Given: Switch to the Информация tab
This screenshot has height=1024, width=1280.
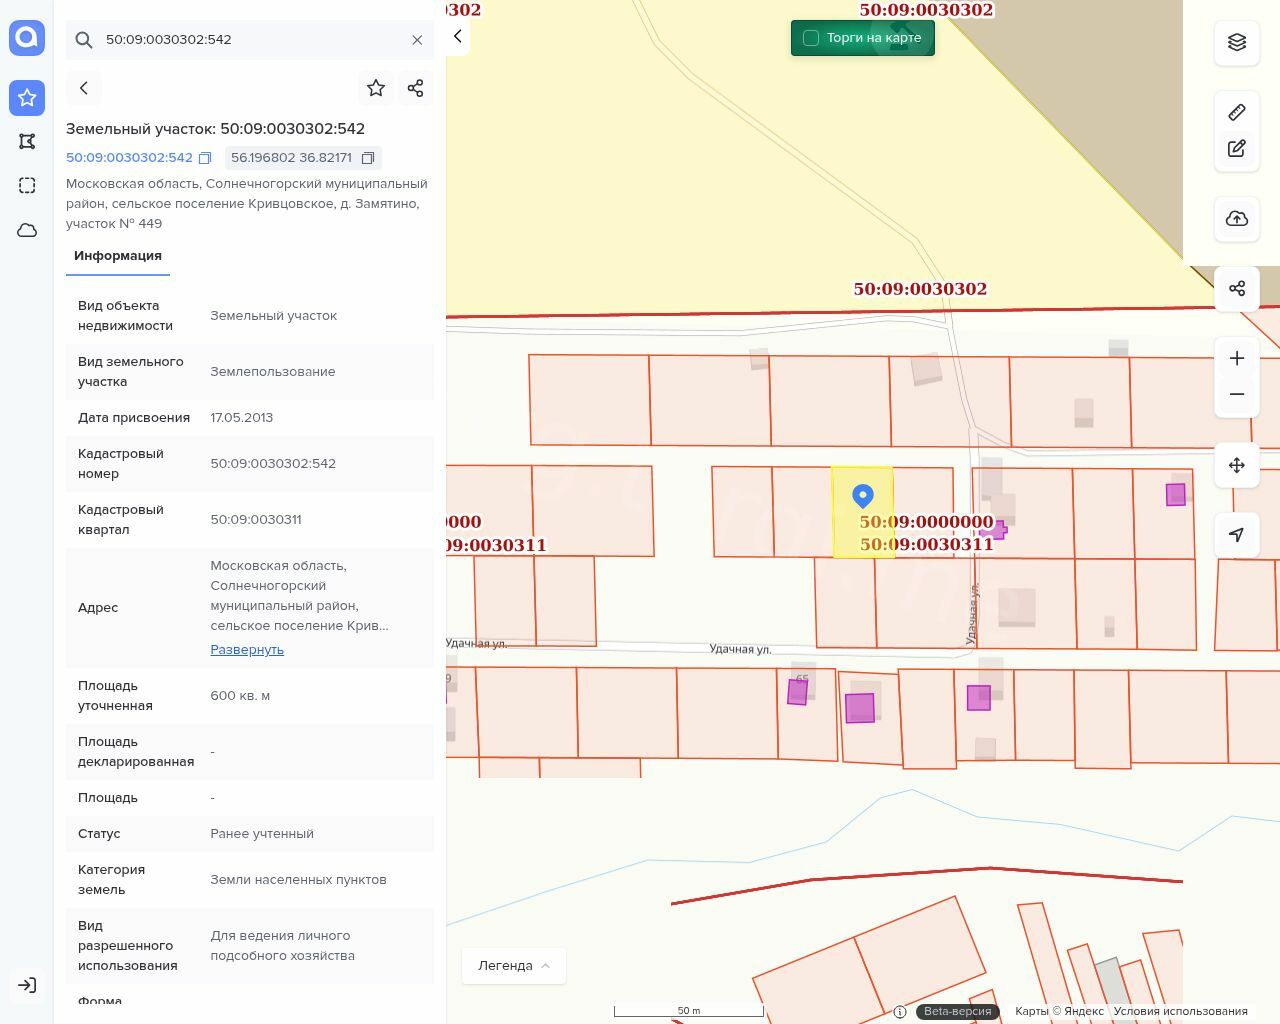Looking at the screenshot, I should pos(118,256).
